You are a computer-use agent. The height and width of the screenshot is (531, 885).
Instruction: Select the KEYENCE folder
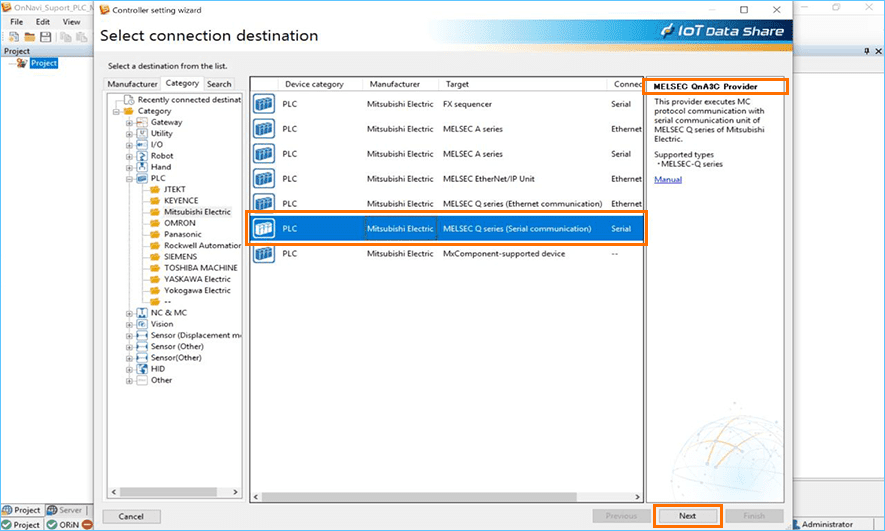pyautogui.click(x=181, y=201)
